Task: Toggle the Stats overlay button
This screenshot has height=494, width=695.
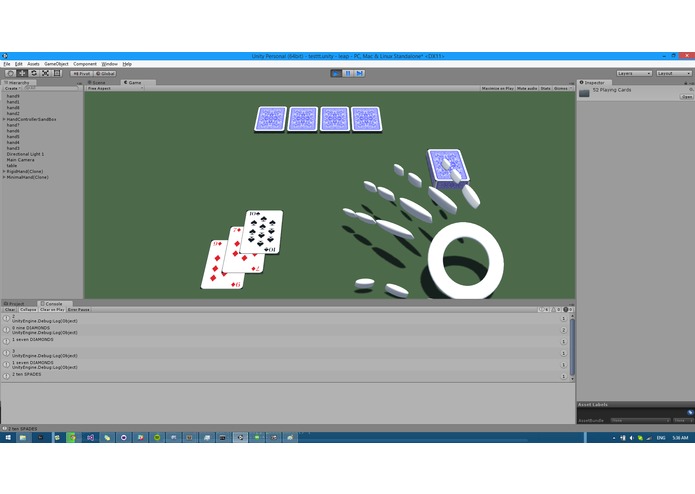Action: (x=546, y=88)
